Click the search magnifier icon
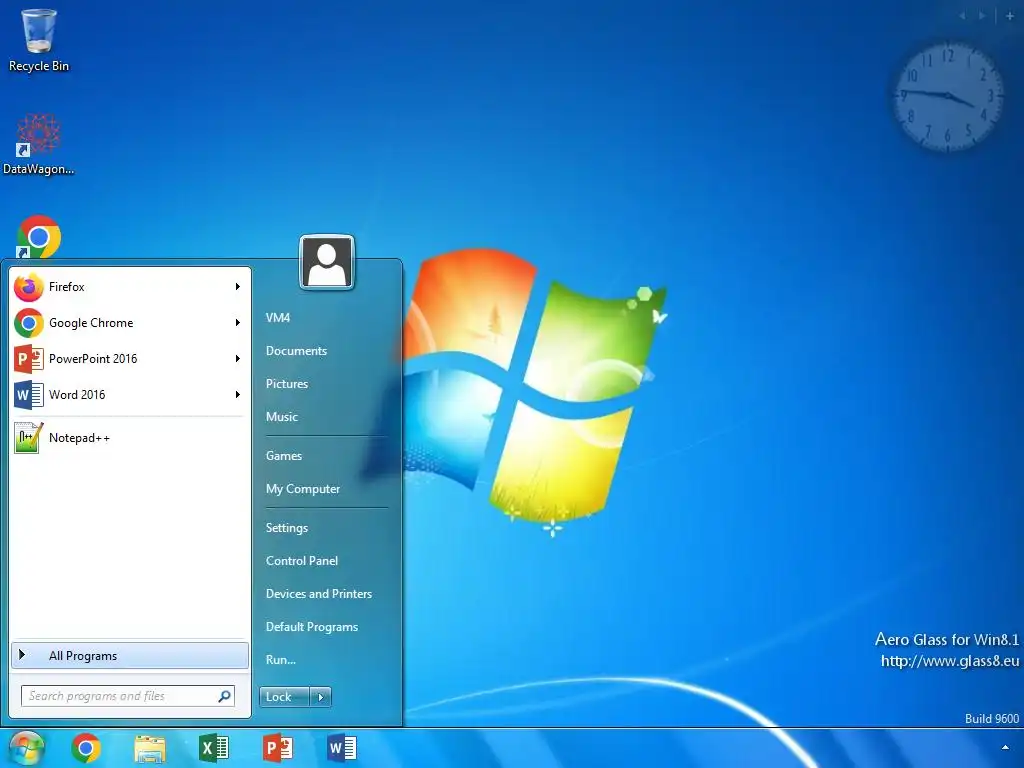The height and width of the screenshot is (768, 1024). coord(225,696)
